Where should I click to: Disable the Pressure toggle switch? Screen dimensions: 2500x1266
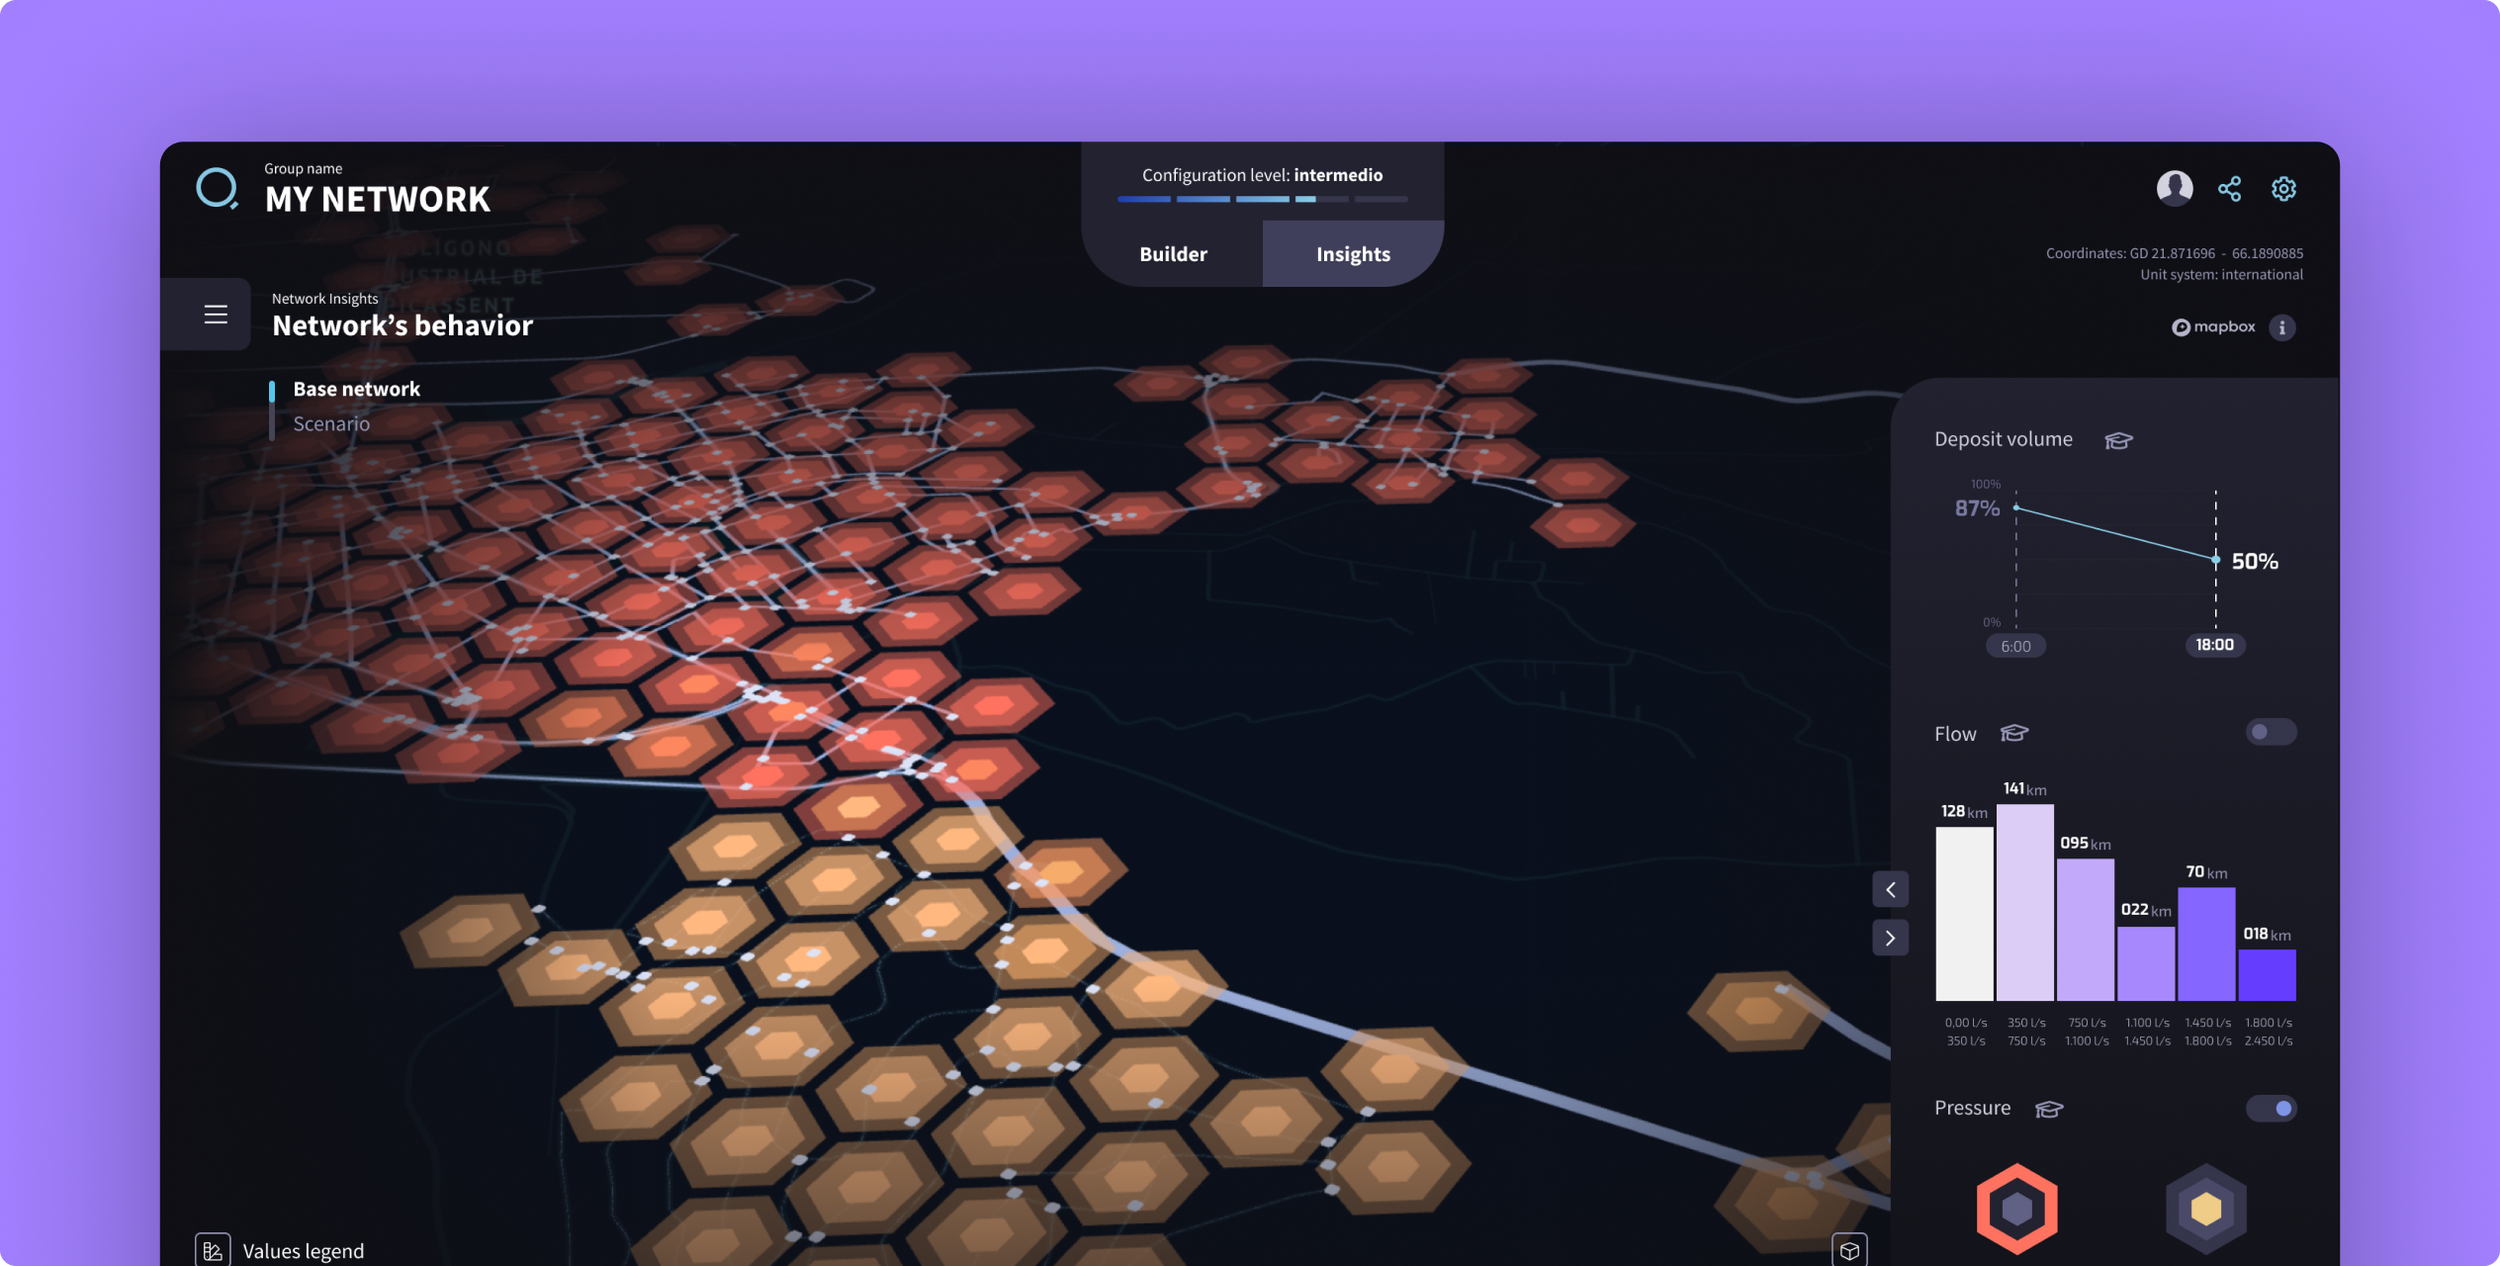[x=2270, y=1108]
